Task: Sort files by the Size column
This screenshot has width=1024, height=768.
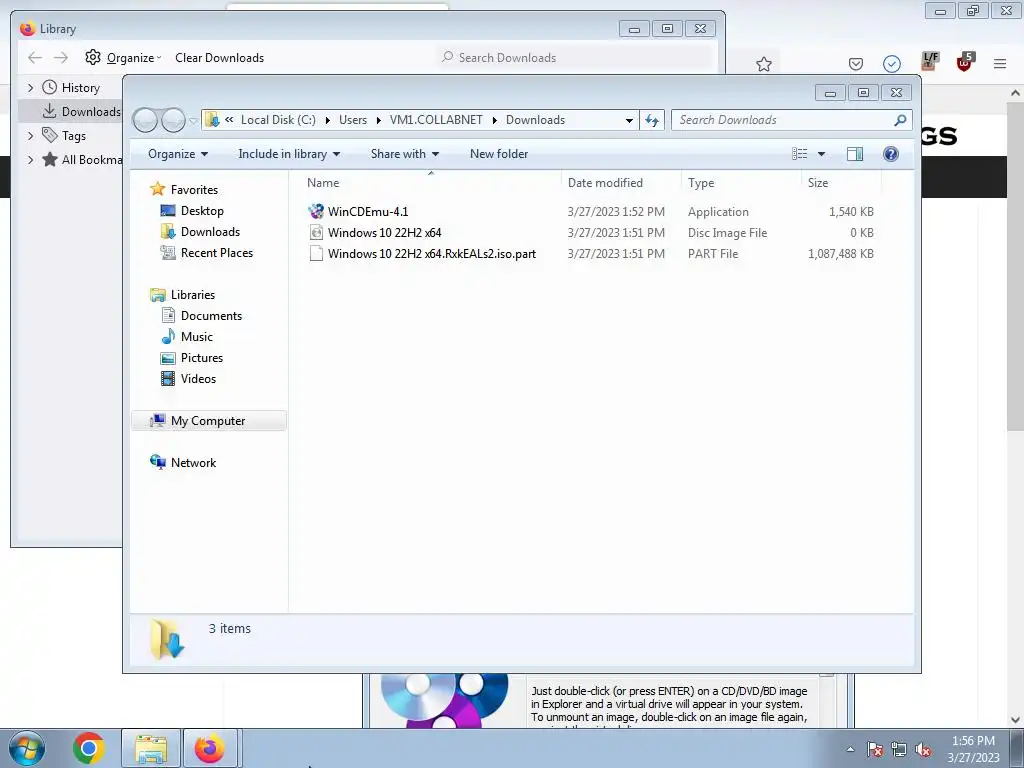Action: pos(840,183)
